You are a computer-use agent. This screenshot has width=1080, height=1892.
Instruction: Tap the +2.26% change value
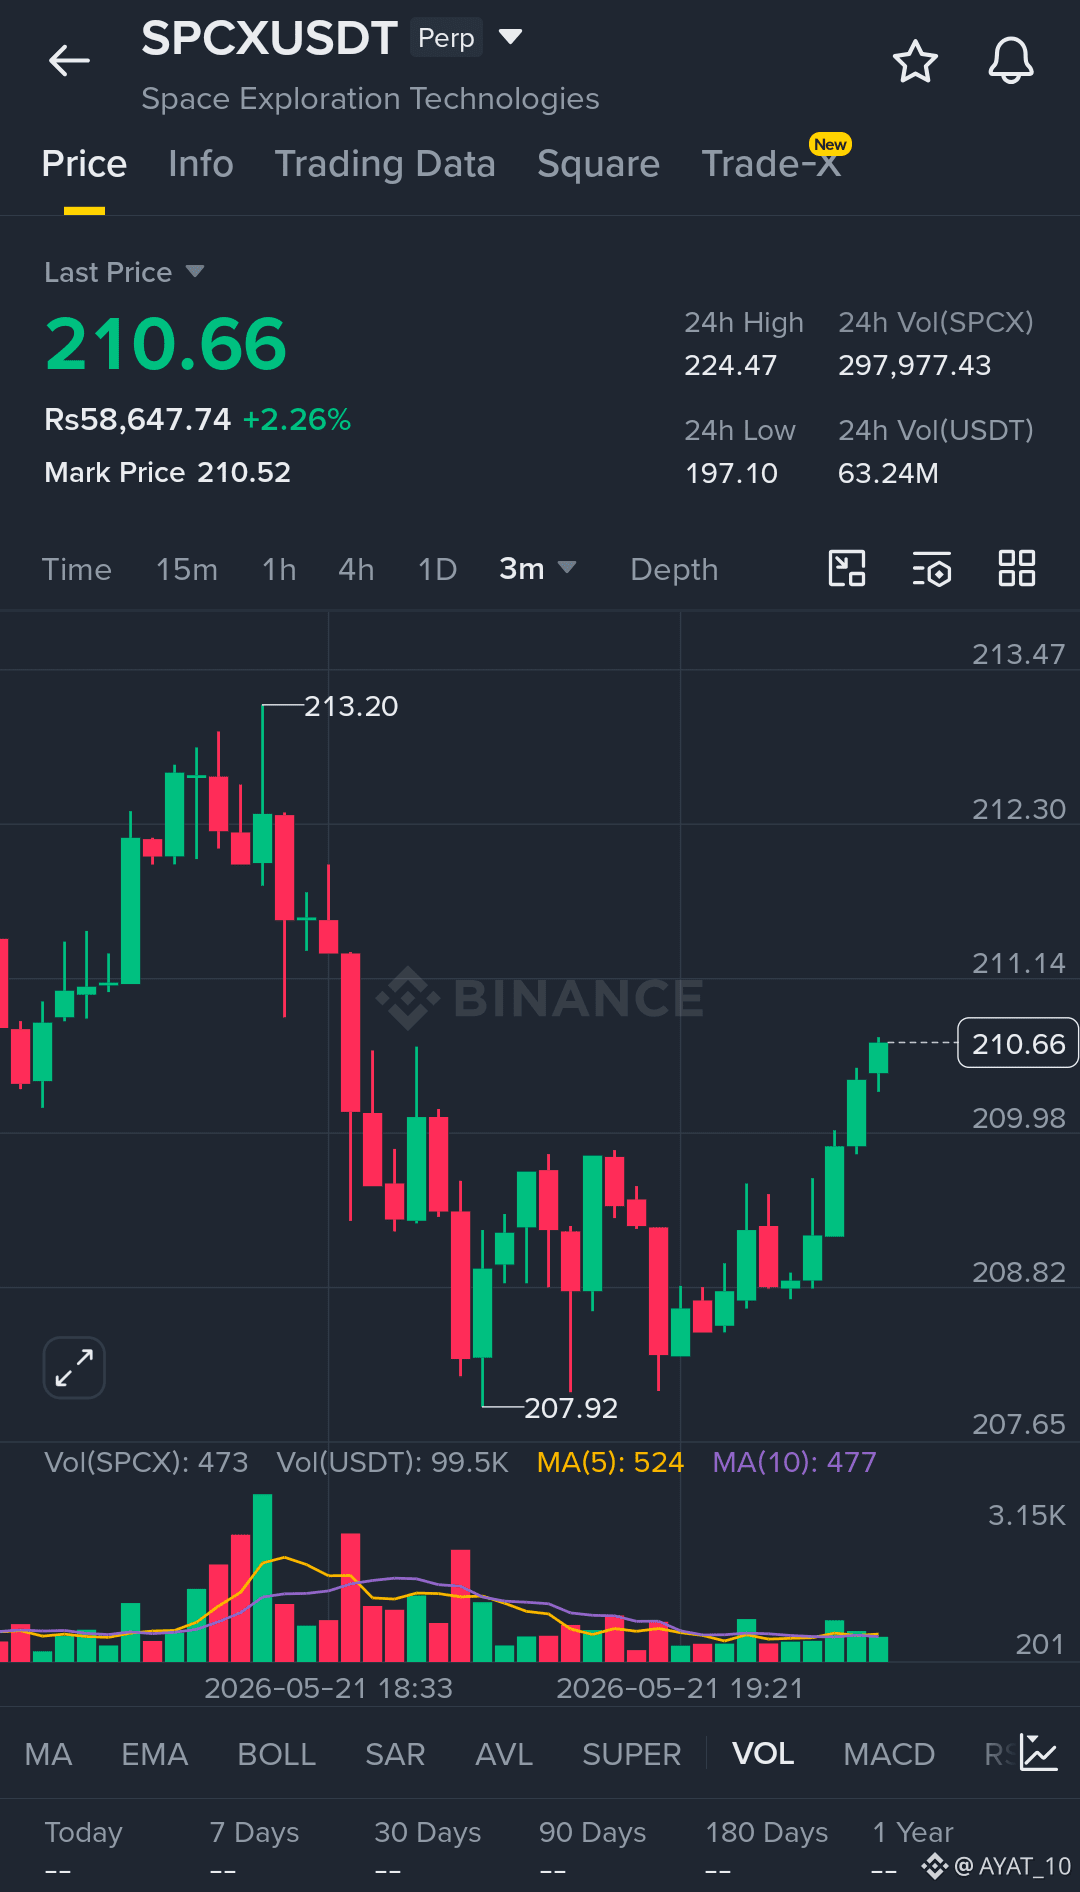(297, 419)
